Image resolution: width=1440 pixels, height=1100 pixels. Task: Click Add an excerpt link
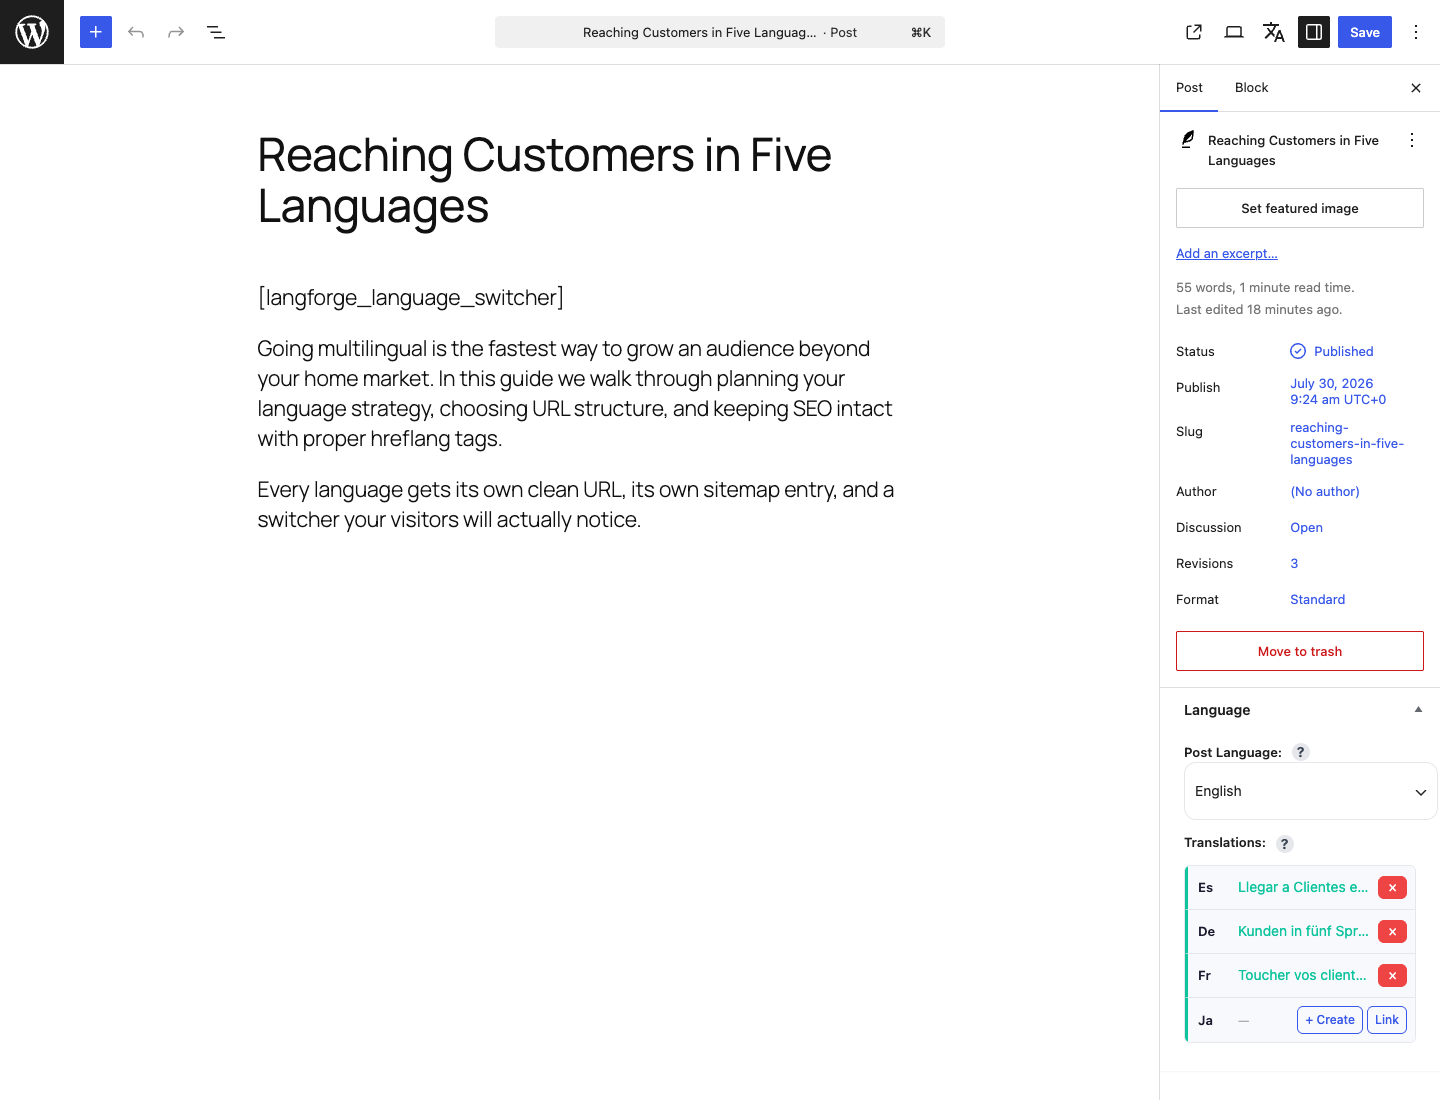click(x=1227, y=253)
